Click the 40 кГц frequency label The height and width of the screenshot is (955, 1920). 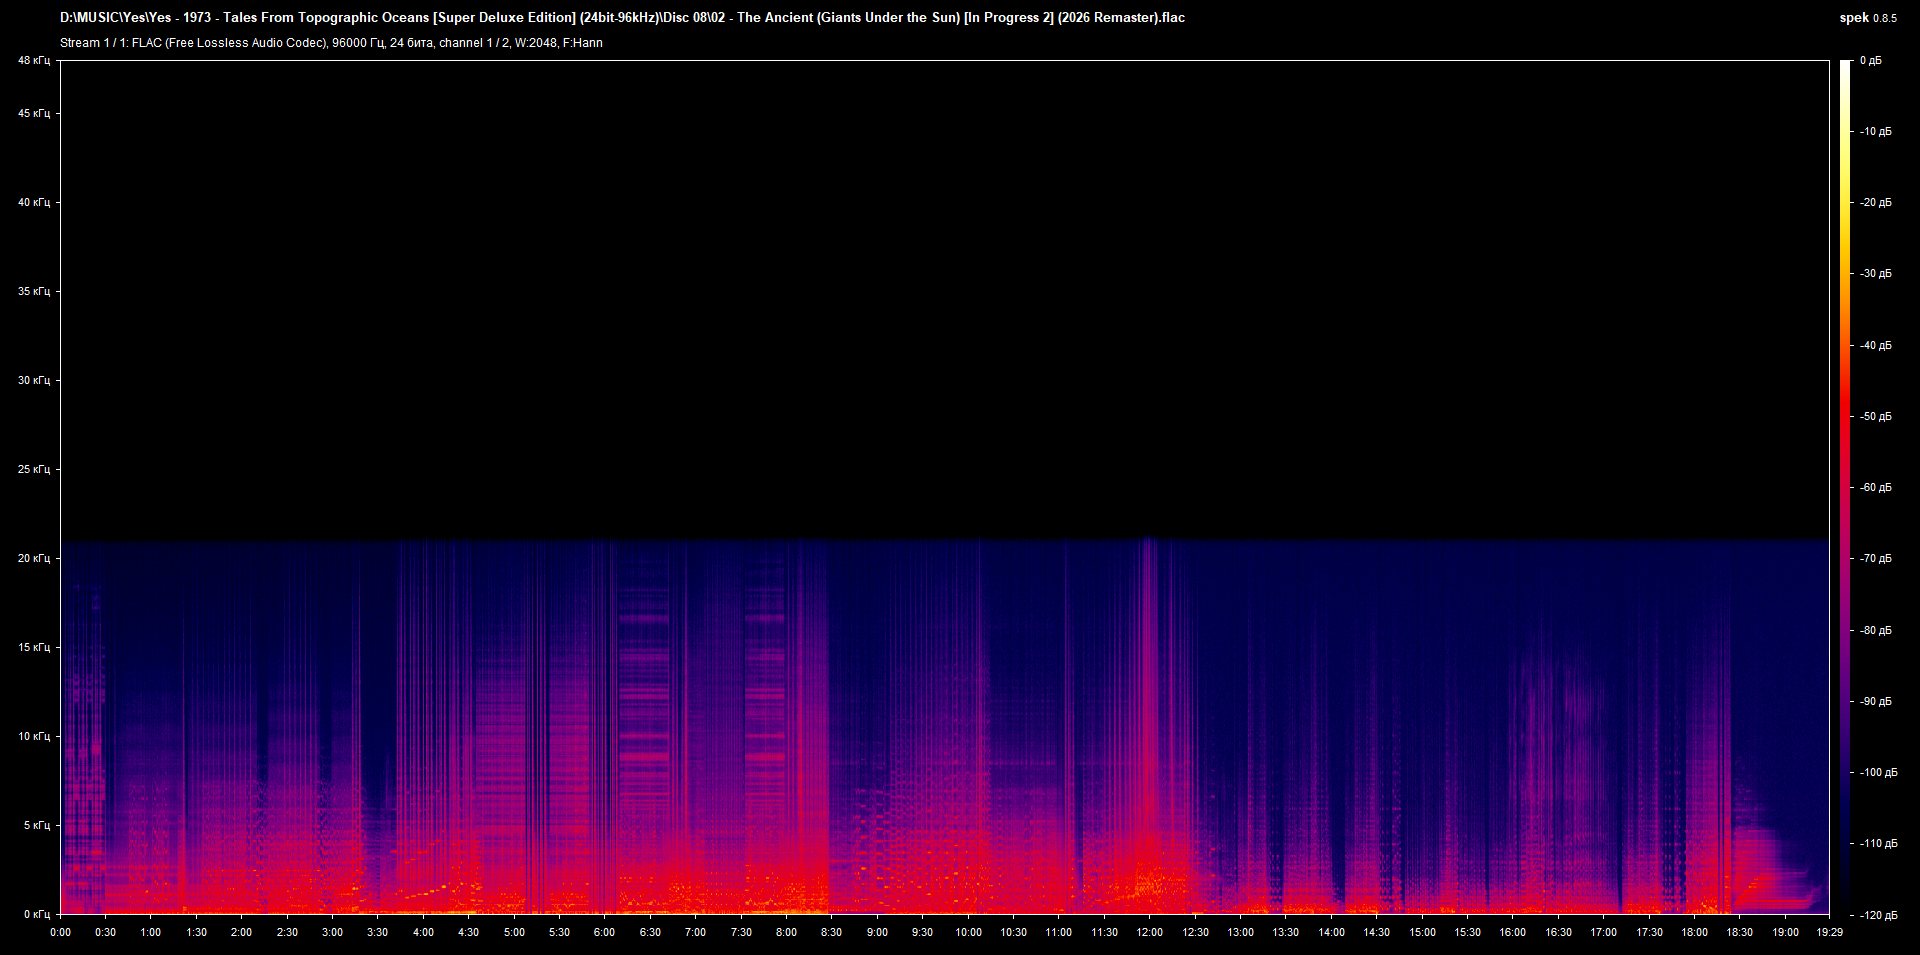[x=34, y=202]
